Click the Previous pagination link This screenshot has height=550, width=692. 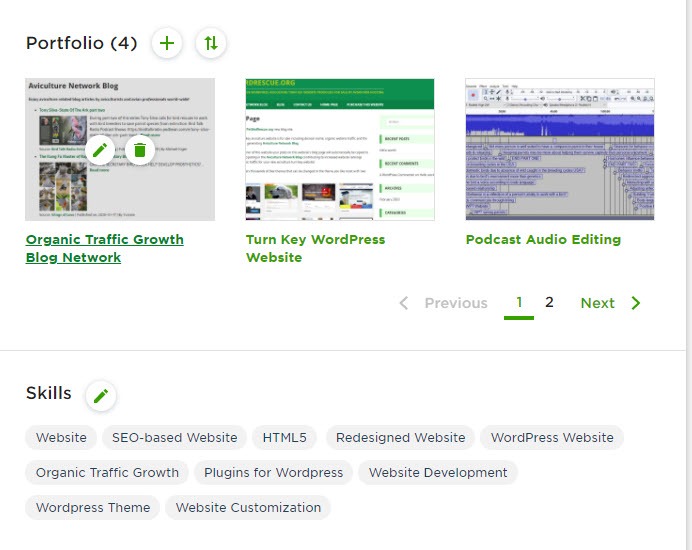[x=456, y=303]
